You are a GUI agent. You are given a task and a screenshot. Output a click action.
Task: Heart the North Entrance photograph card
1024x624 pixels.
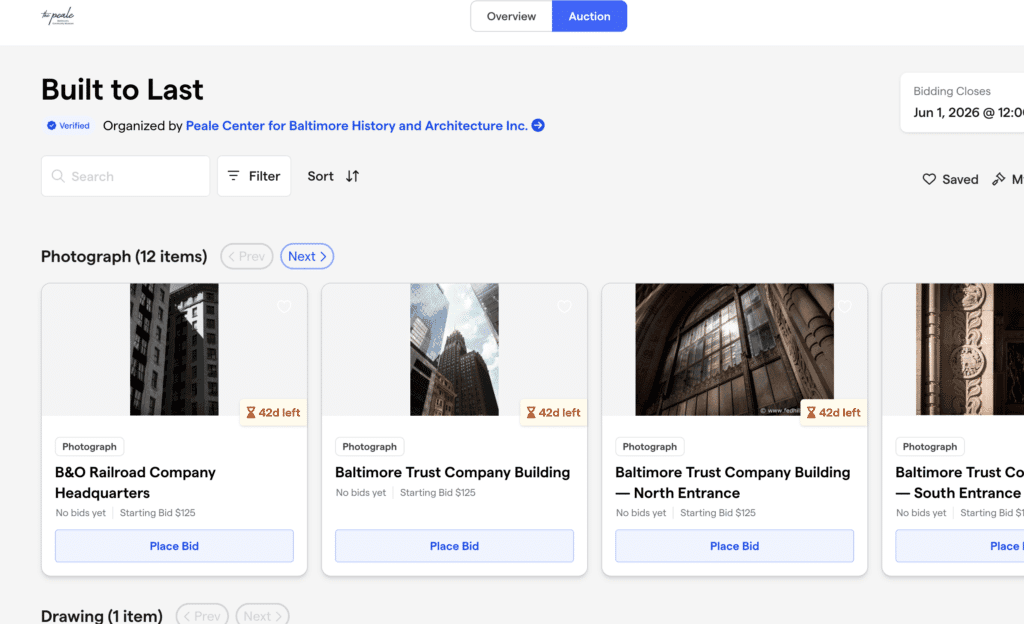(x=844, y=306)
